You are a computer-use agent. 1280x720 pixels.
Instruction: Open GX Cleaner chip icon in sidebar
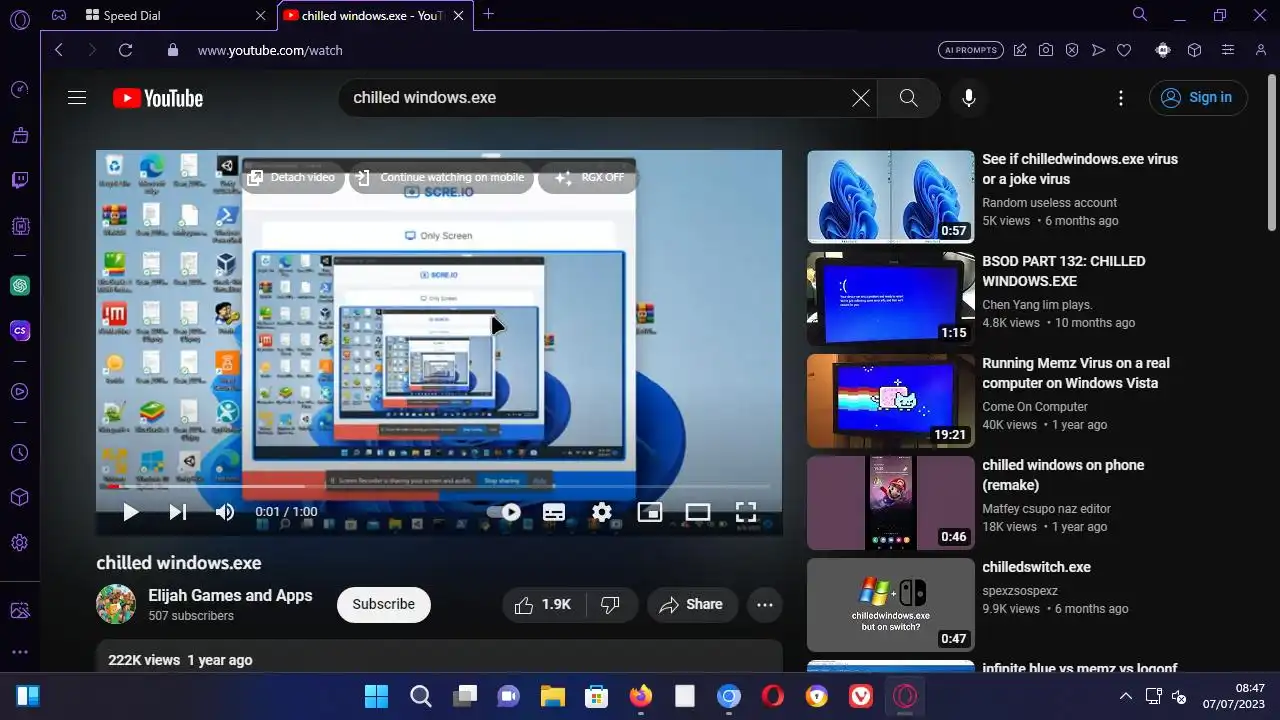pos(20,227)
